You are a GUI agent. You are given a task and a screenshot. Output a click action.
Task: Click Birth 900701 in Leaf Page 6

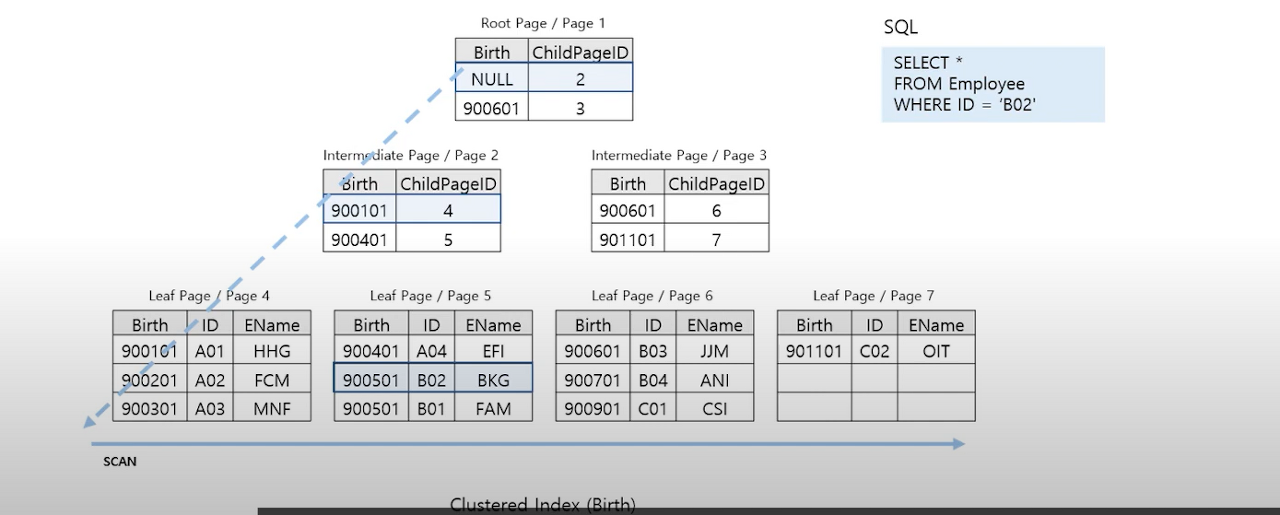593,380
